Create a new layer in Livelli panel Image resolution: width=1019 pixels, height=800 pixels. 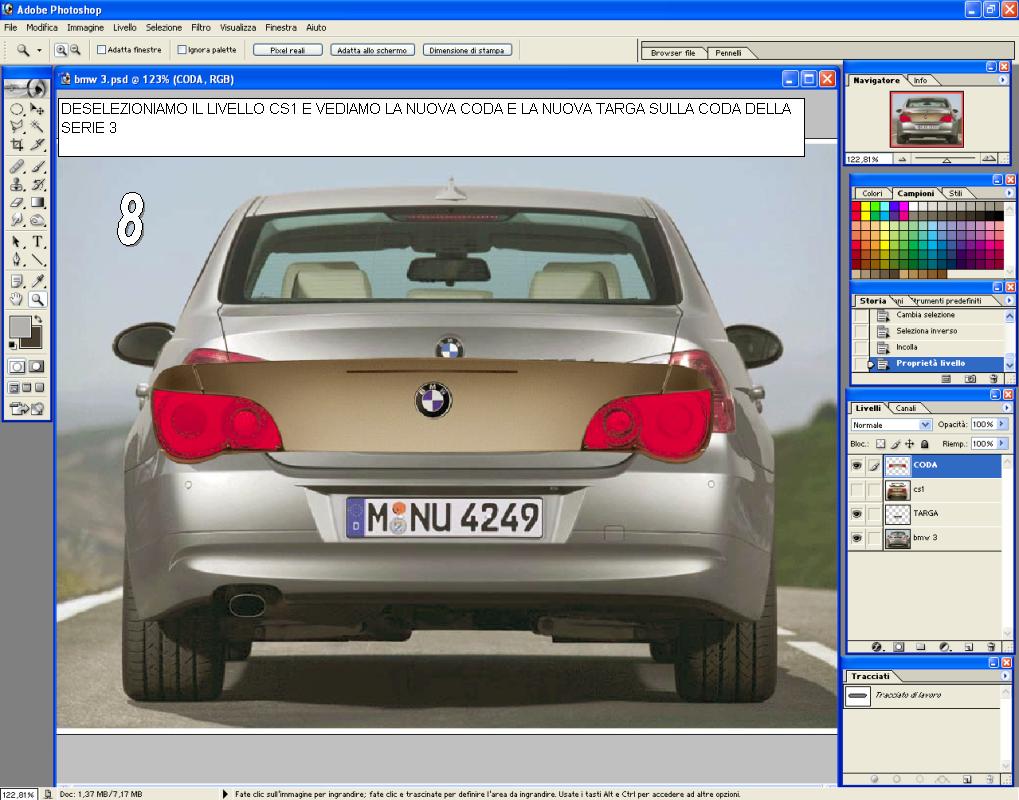[x=968, y=647]
